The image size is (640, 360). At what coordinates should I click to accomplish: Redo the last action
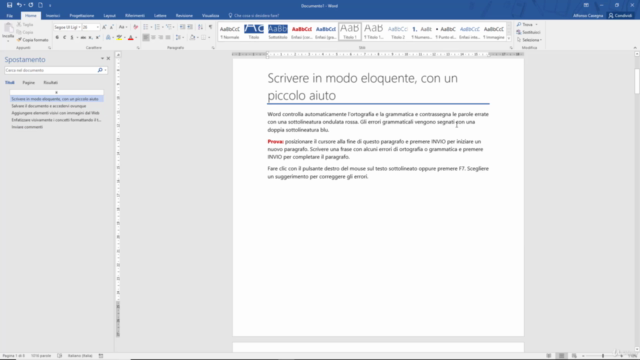31,5
